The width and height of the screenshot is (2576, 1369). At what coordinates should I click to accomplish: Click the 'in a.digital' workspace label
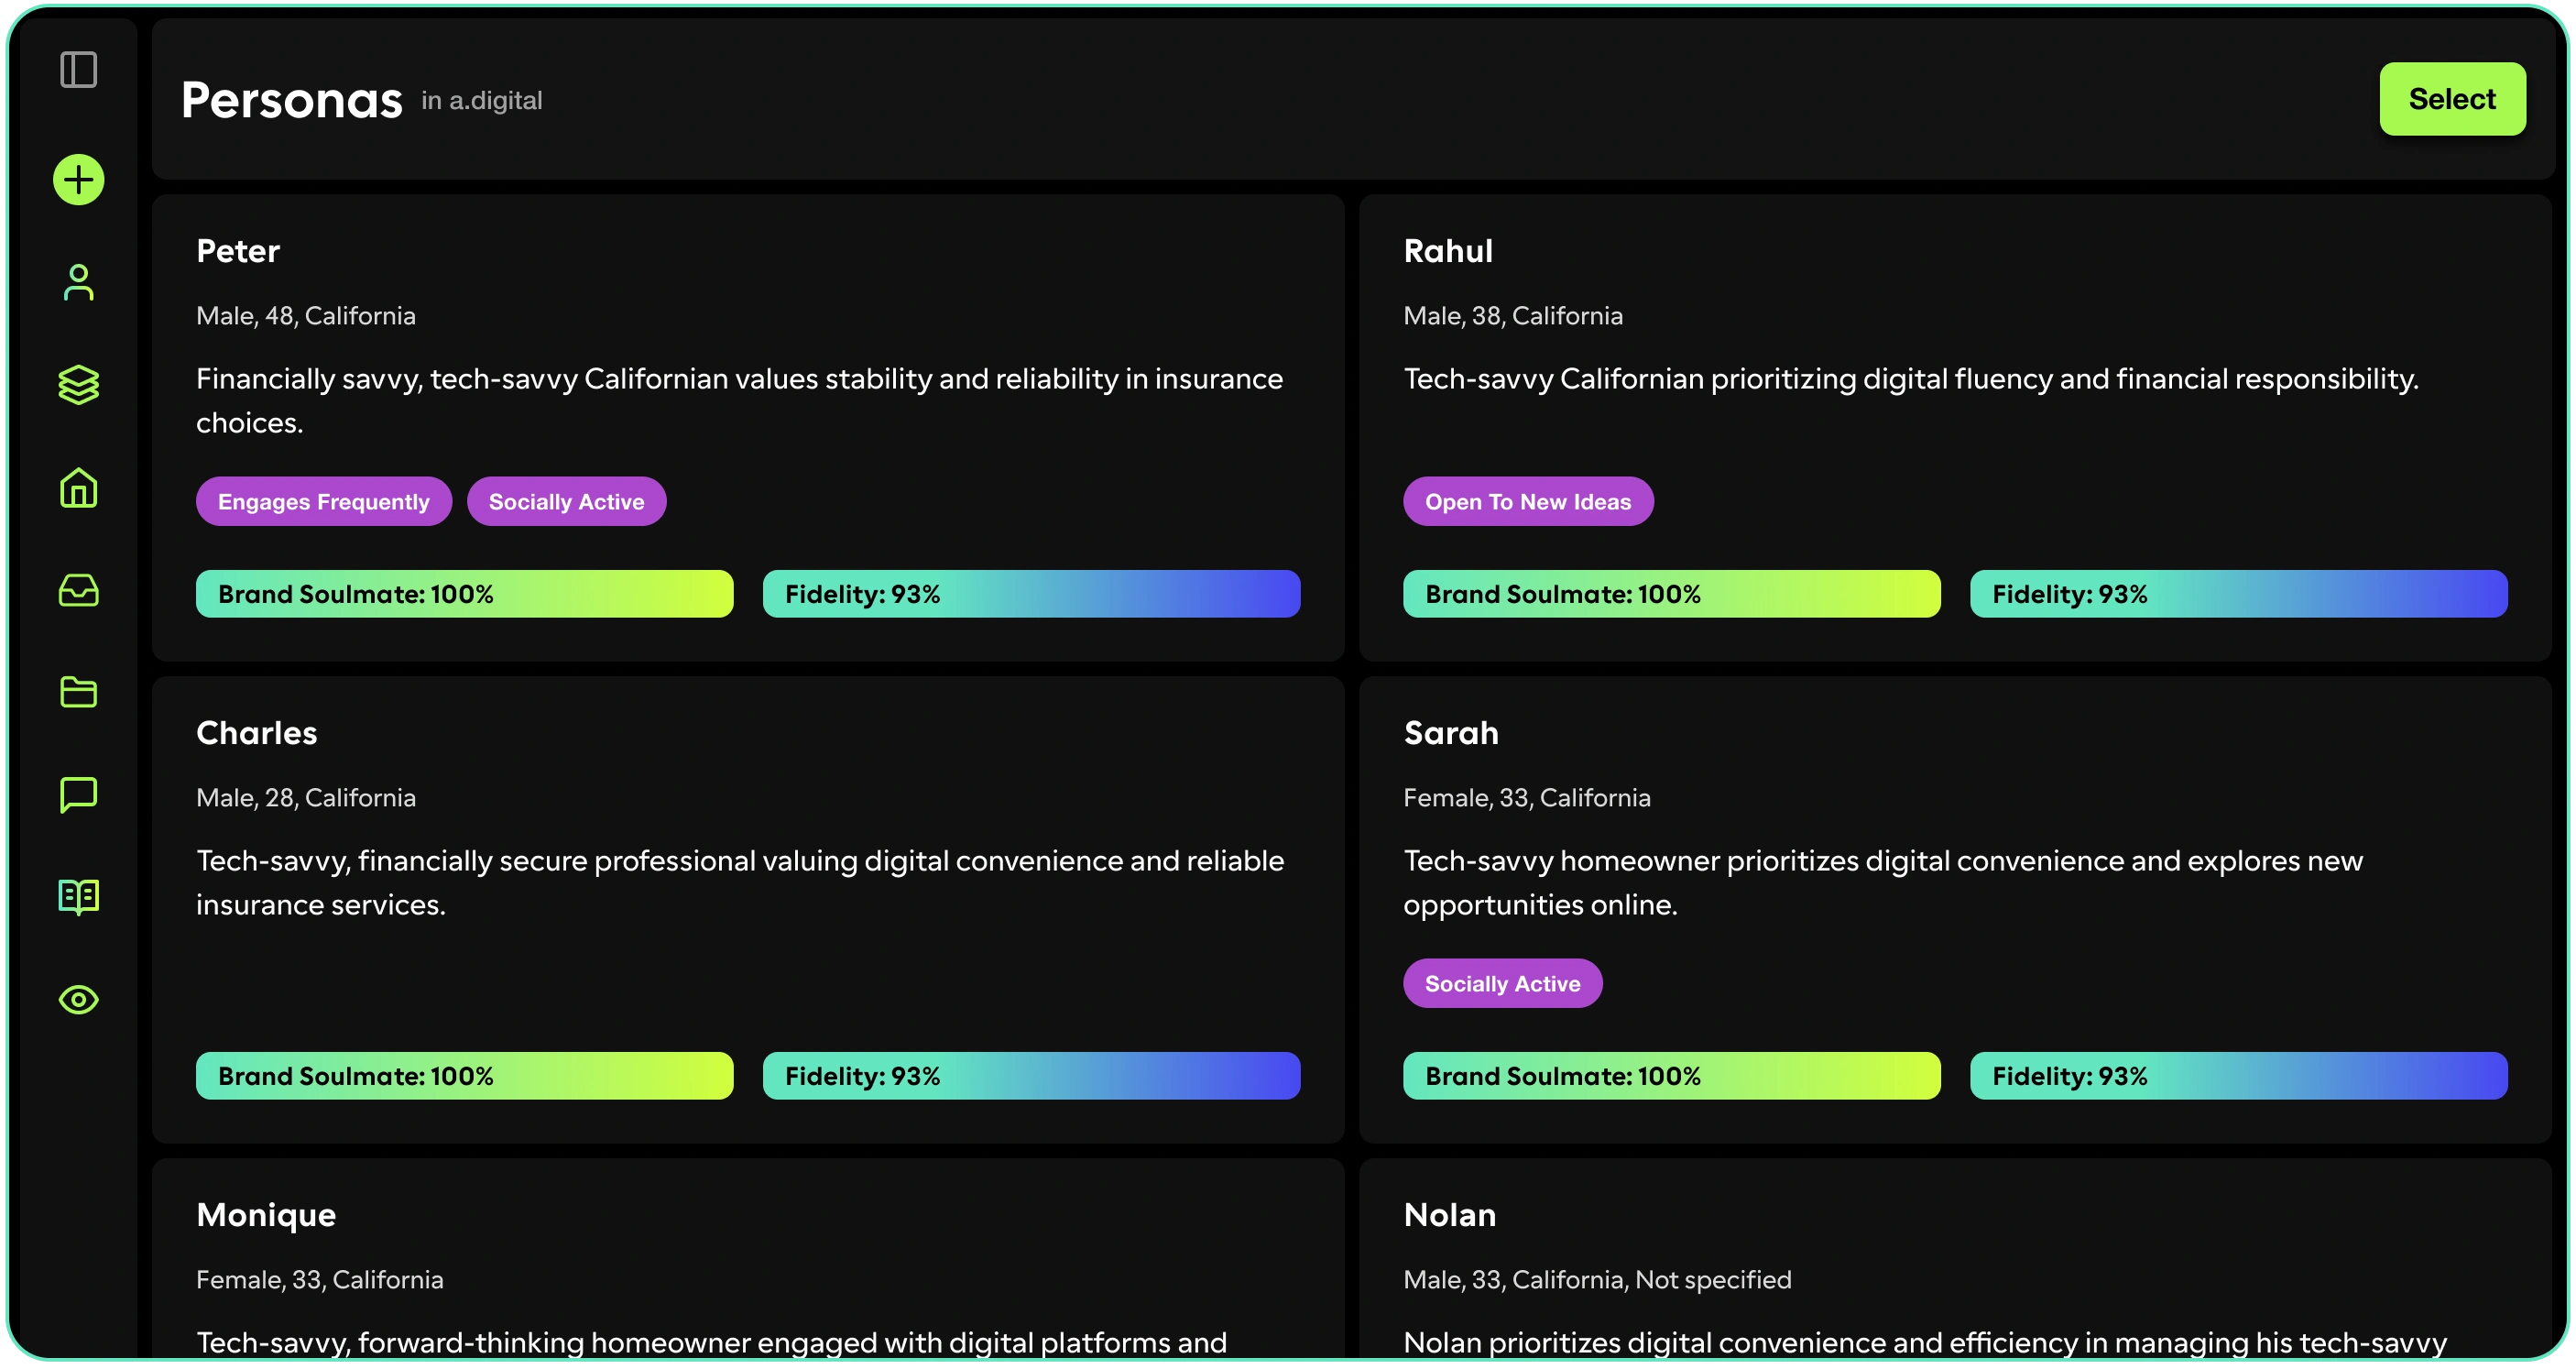click(x=481, y=100)
